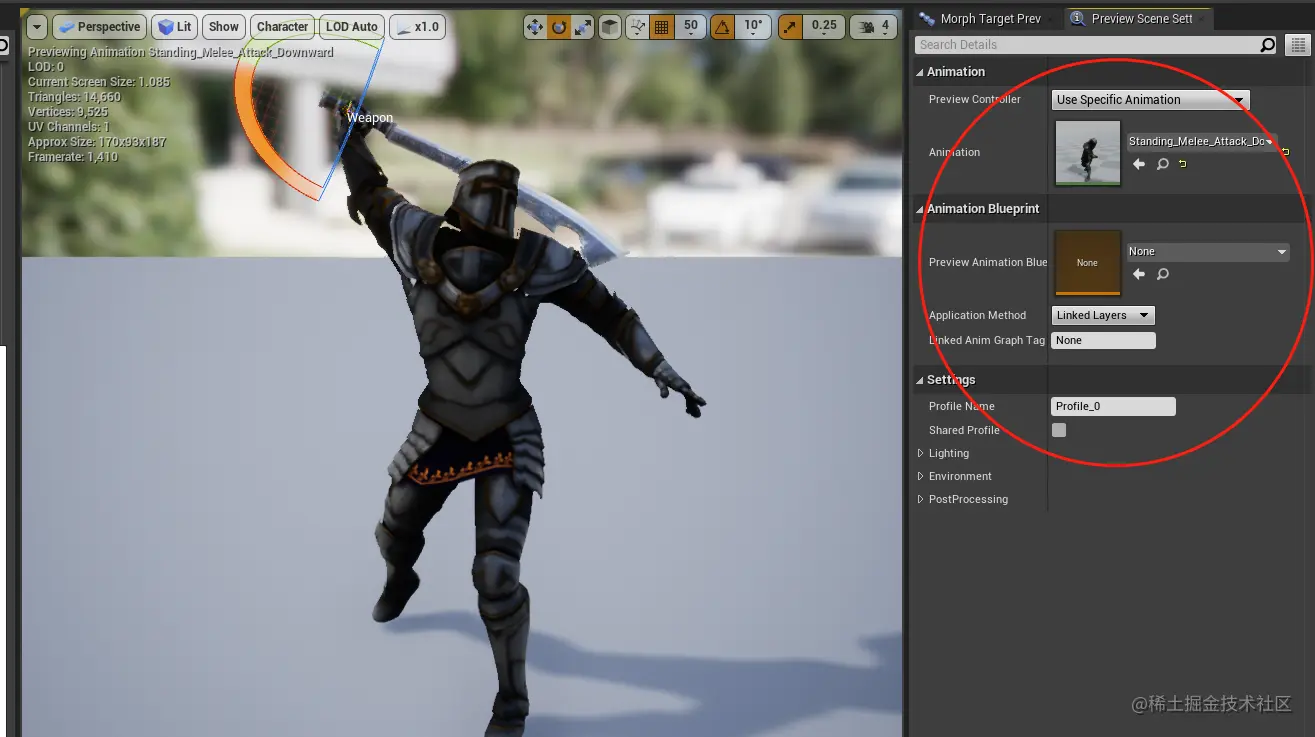Viewport: 1315px width, 737px height.
Task: Open the Preview Animation Blueprint None dropdown
Action: coord(1208,252)
